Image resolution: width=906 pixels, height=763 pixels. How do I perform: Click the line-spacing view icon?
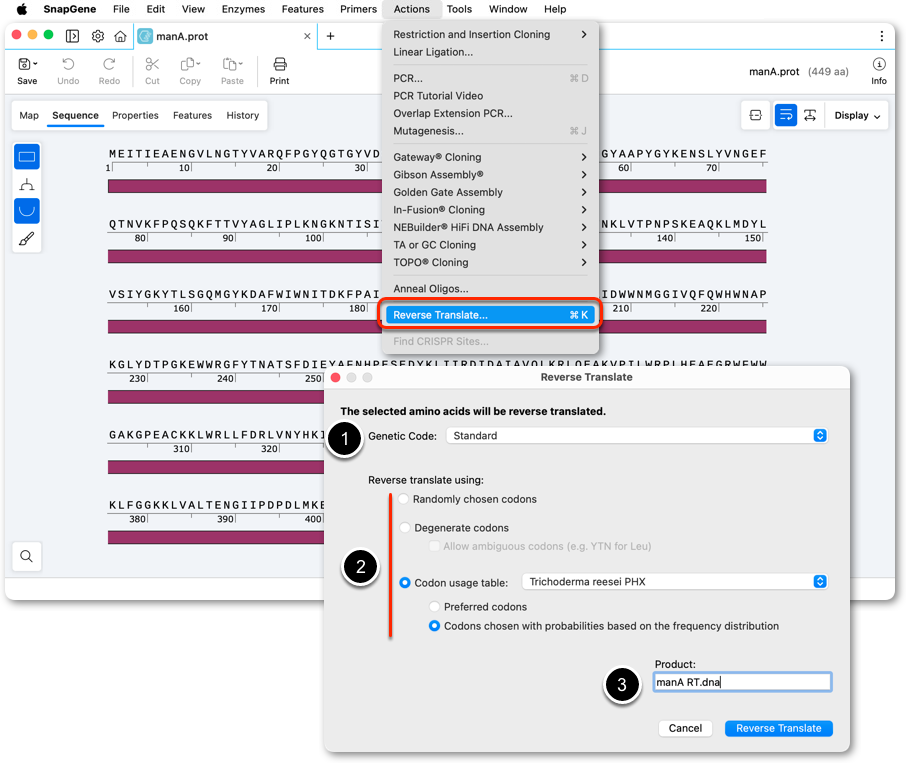(x=810, y=116)
